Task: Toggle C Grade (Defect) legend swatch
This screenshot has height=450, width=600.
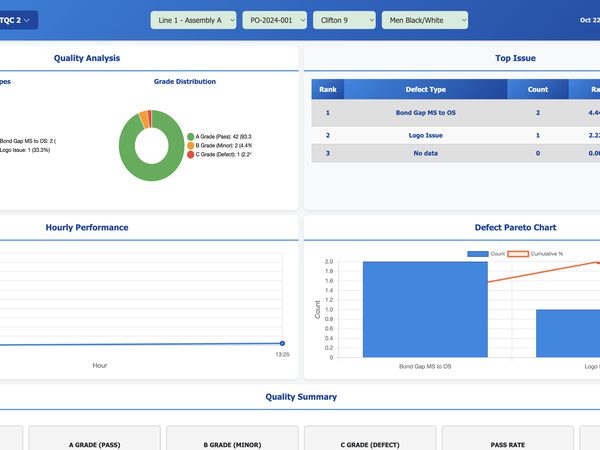Action: 191,155
